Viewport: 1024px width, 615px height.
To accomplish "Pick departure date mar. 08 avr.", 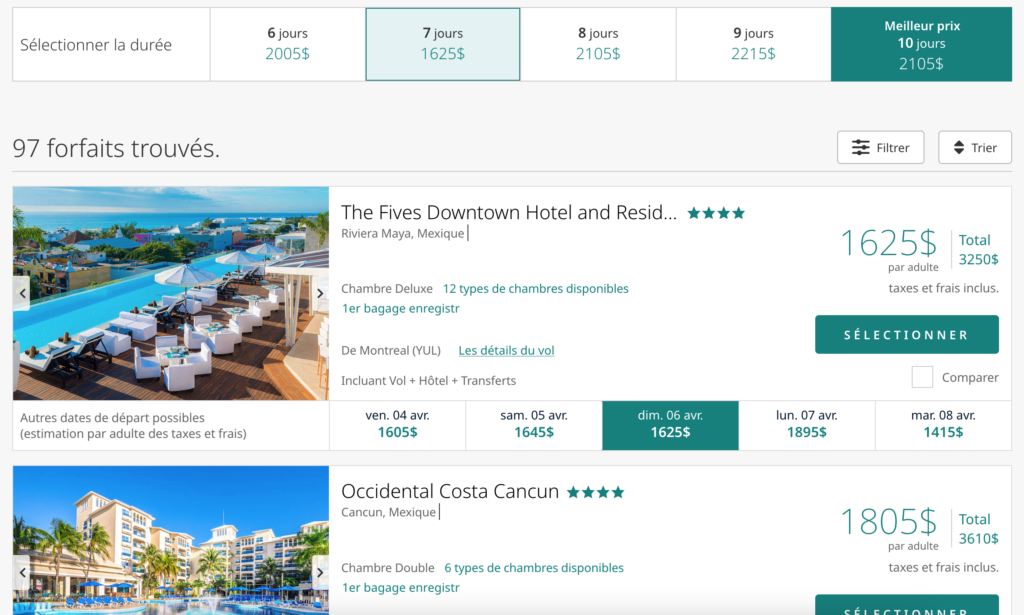I will click(x=943, y=425).
